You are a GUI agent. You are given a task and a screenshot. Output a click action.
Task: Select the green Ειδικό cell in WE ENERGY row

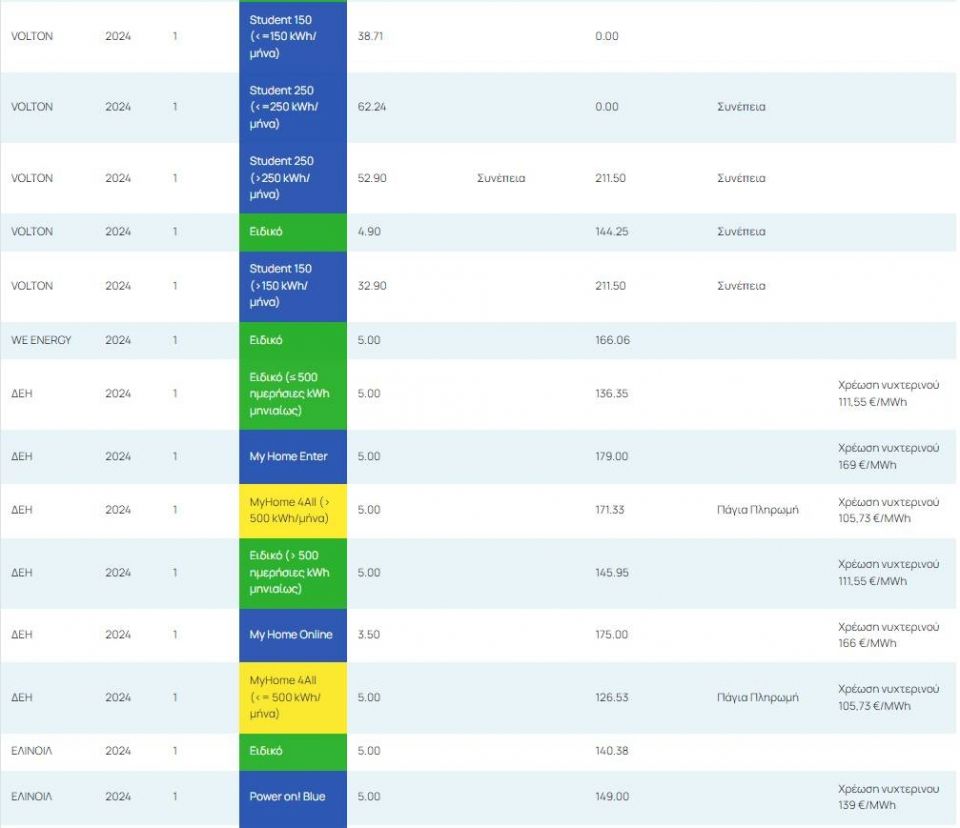pos(292,340)
